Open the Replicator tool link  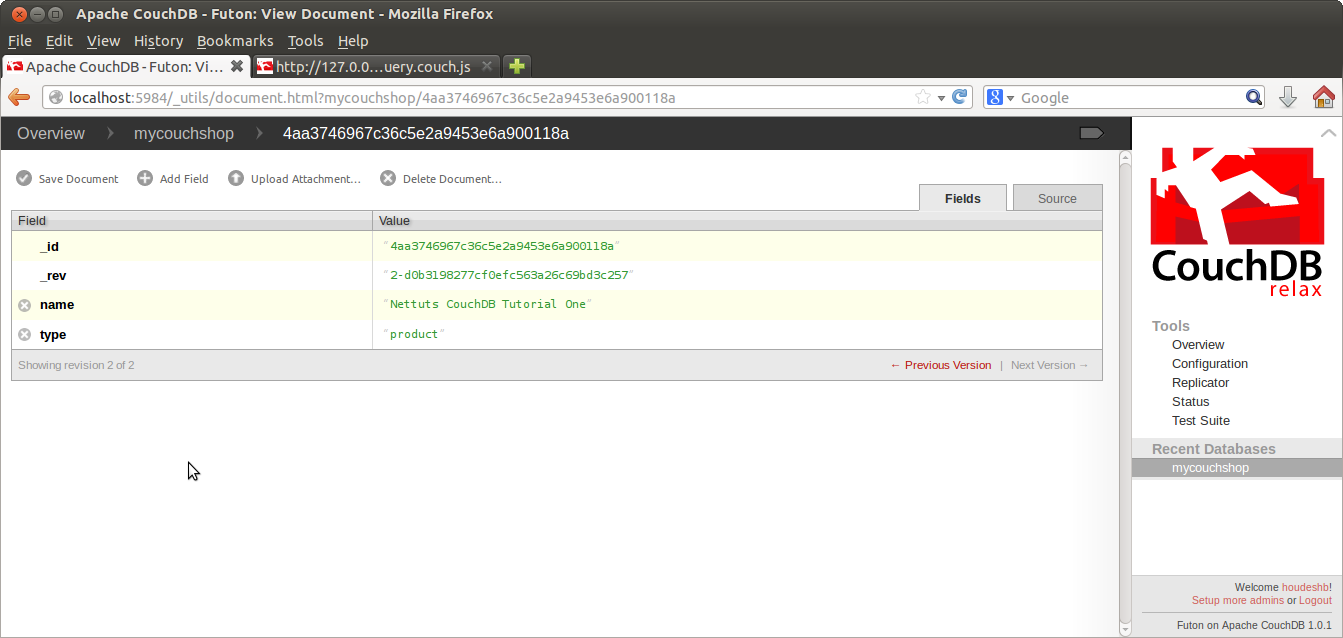click(x=1201, y=382)
